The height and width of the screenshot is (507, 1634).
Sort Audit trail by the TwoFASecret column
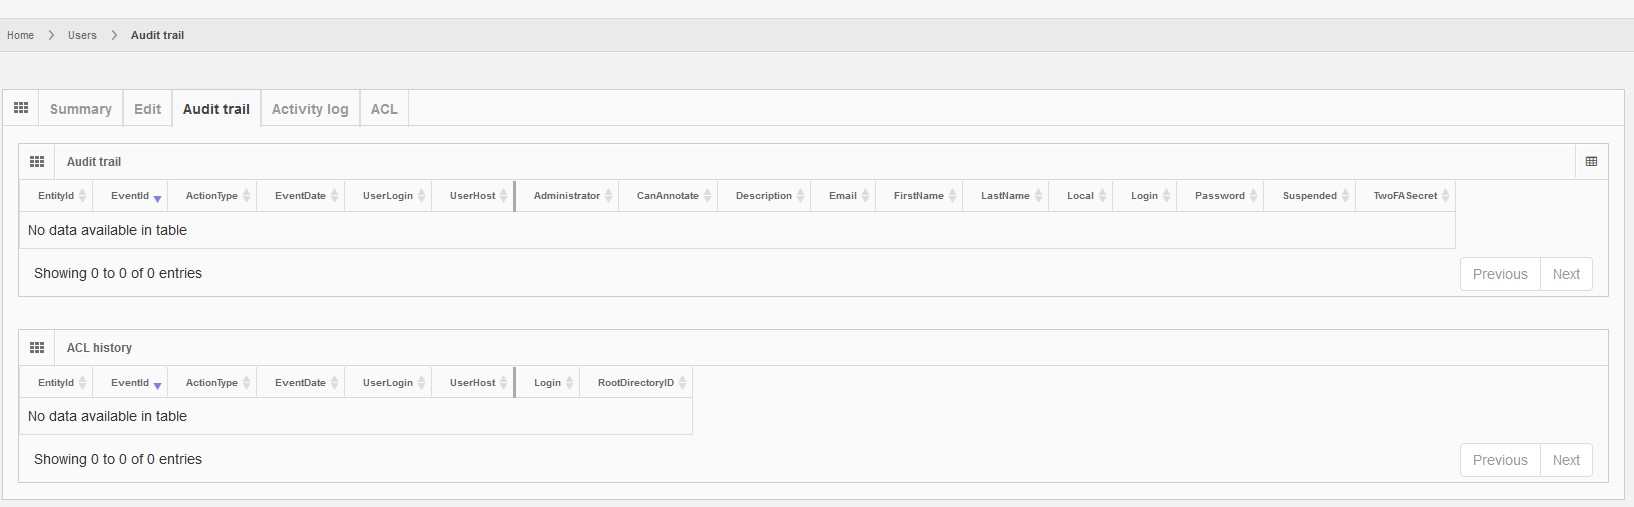(x=1405, y=196)
